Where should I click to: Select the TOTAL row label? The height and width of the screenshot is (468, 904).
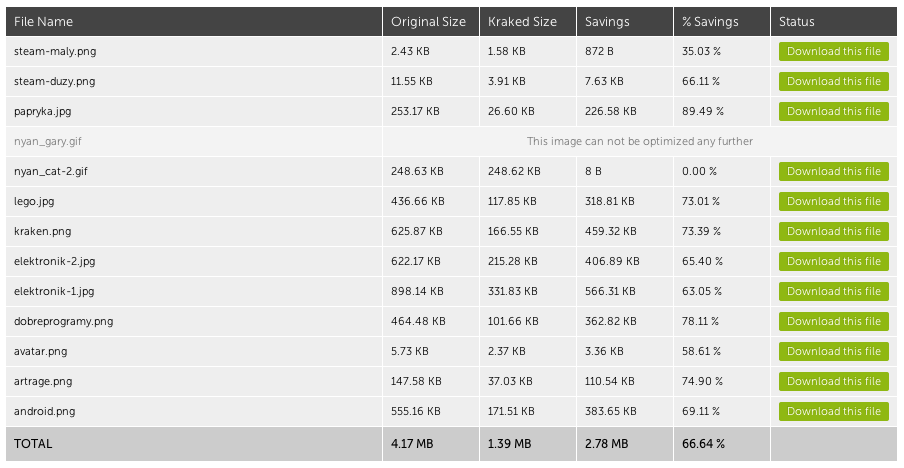click(x=33, y=444)
